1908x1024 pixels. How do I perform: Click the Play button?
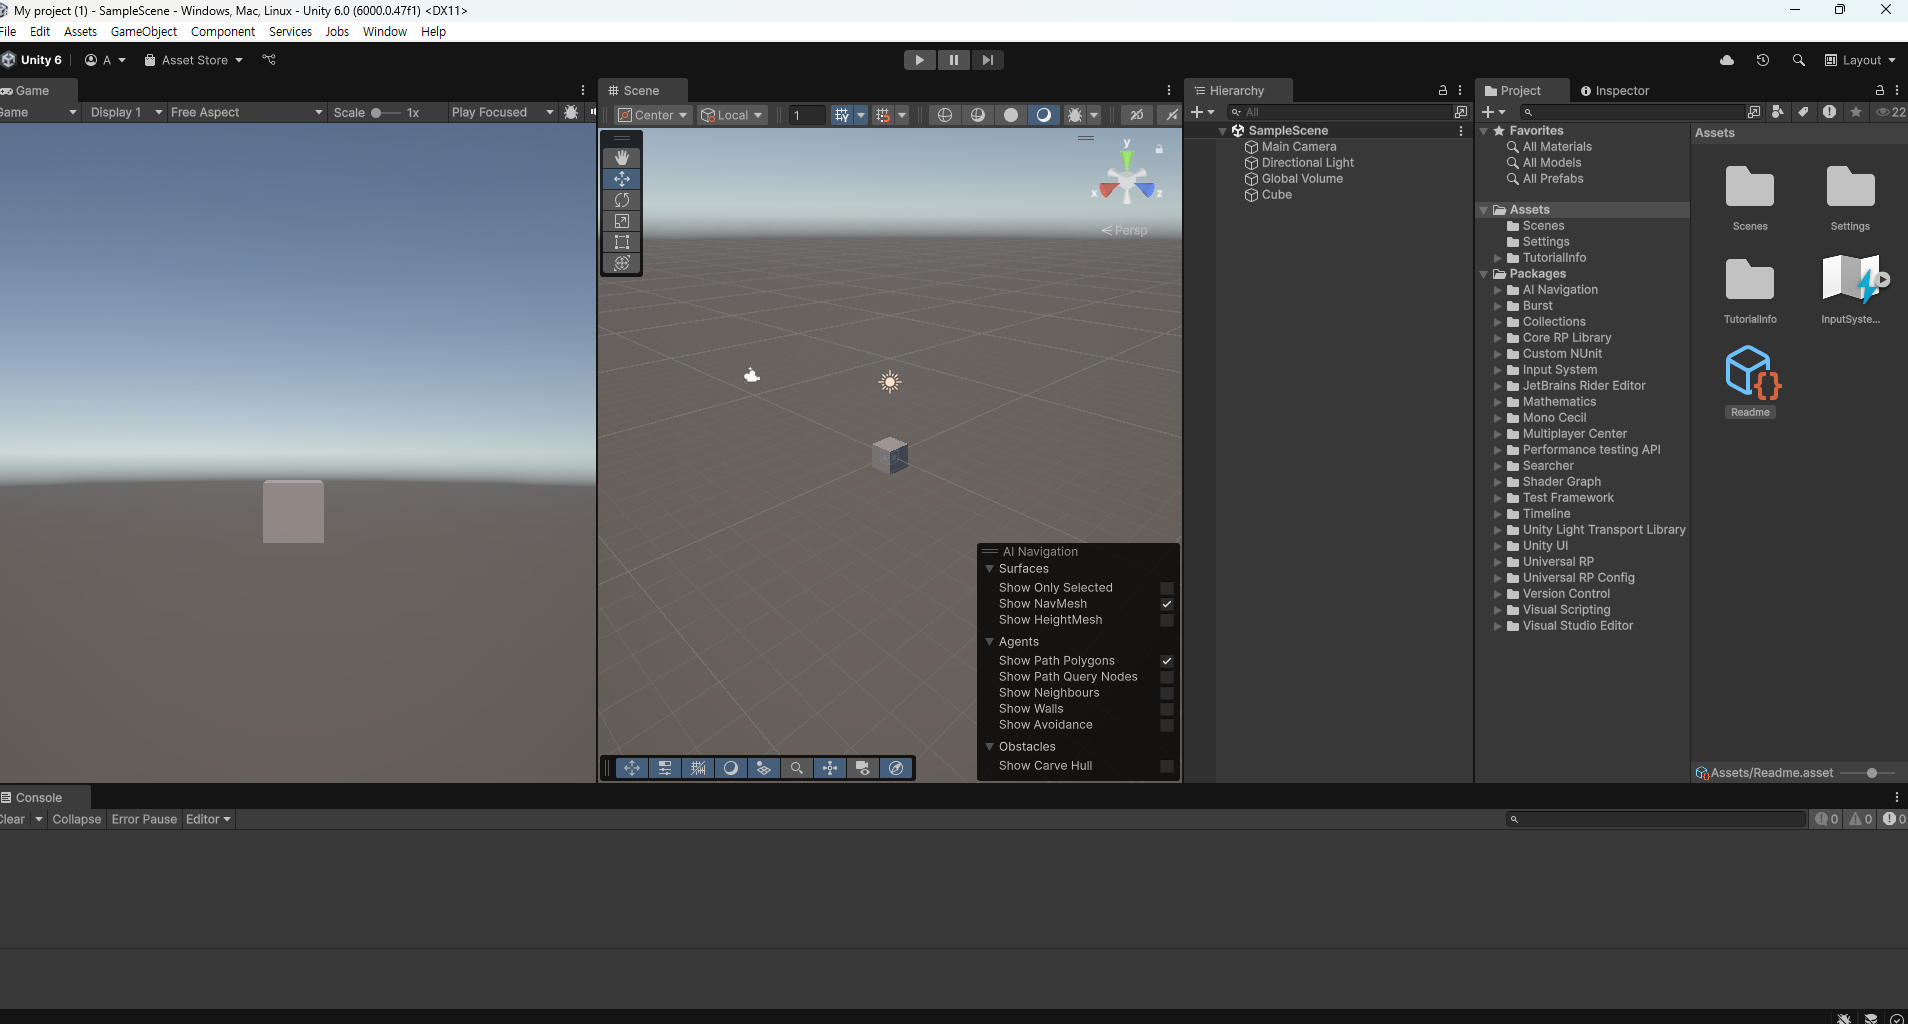[x=920, y=60]
